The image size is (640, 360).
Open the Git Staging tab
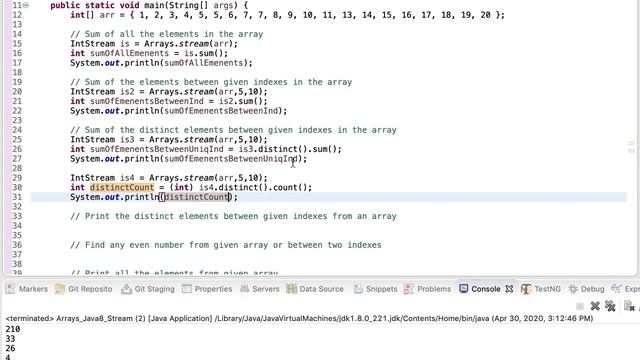click(x=148, y=289)
